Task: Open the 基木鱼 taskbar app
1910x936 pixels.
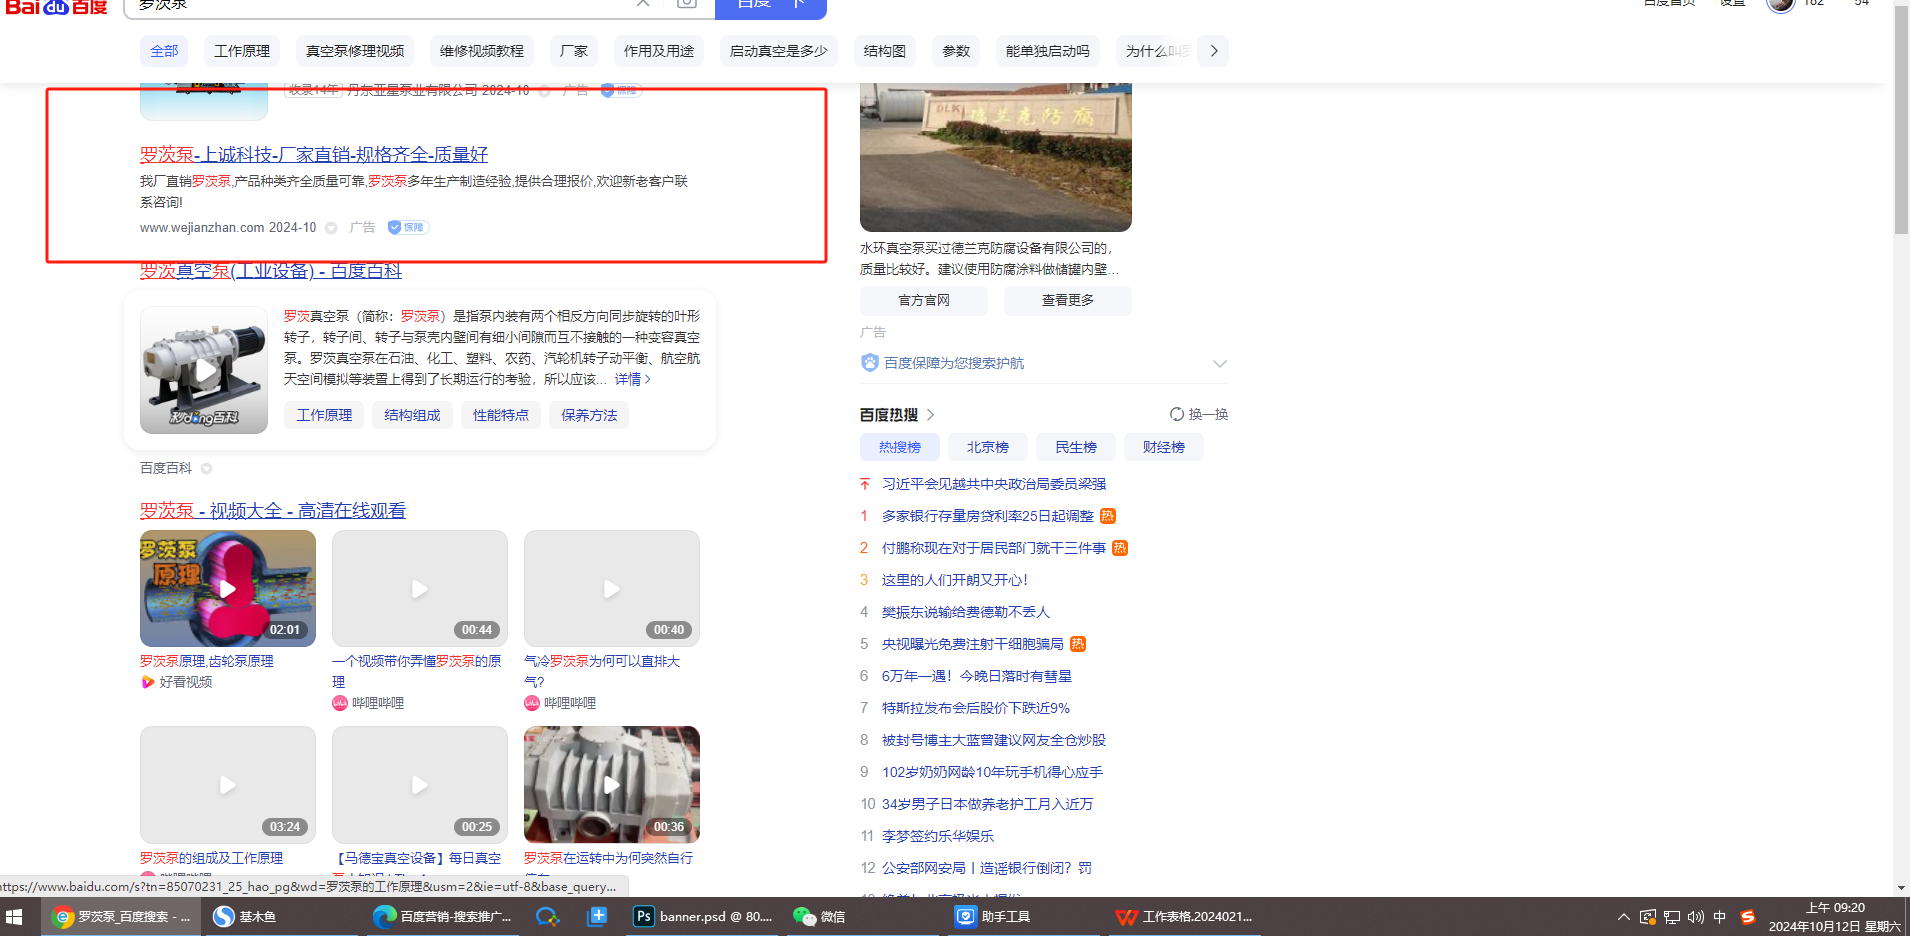Action: pyautogui.click(x=244, y=916)
